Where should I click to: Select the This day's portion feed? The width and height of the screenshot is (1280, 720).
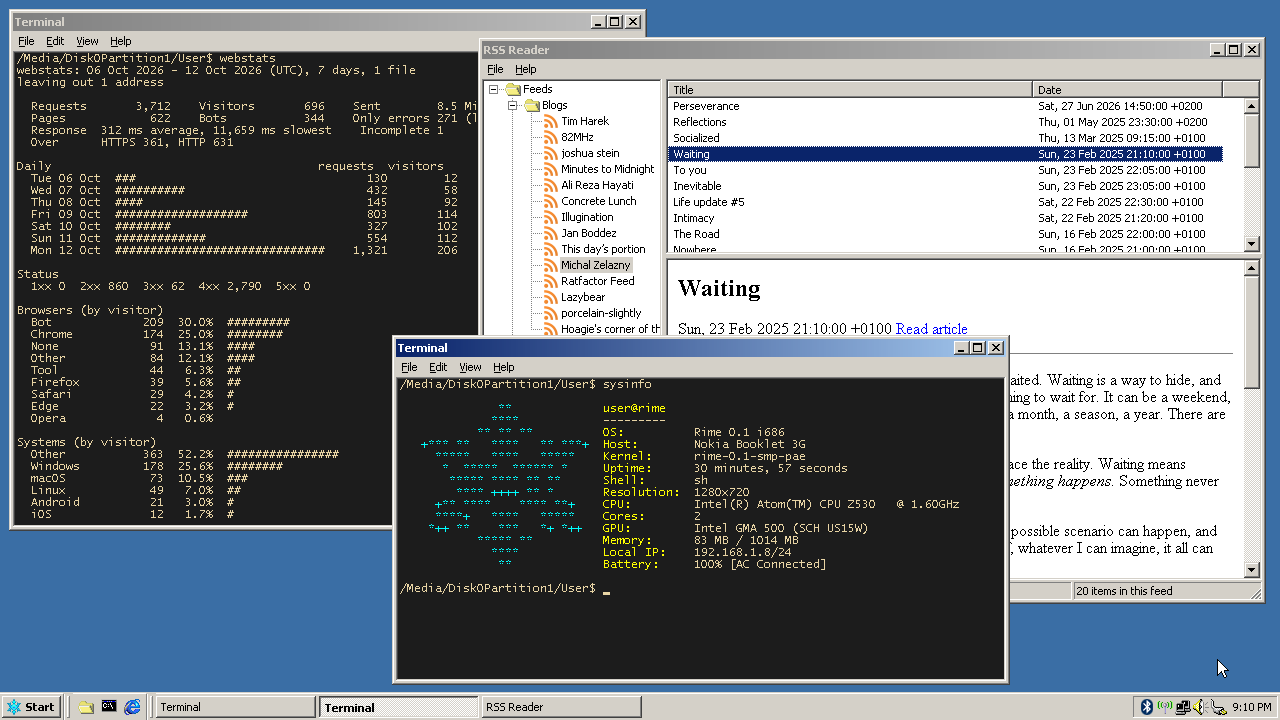(x=603, y=249)
